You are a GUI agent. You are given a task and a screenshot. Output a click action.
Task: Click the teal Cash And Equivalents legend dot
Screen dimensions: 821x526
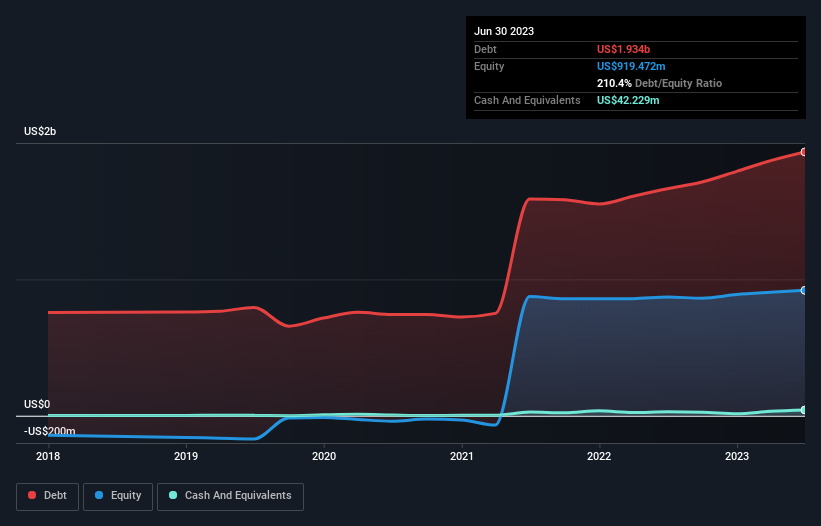173,495
